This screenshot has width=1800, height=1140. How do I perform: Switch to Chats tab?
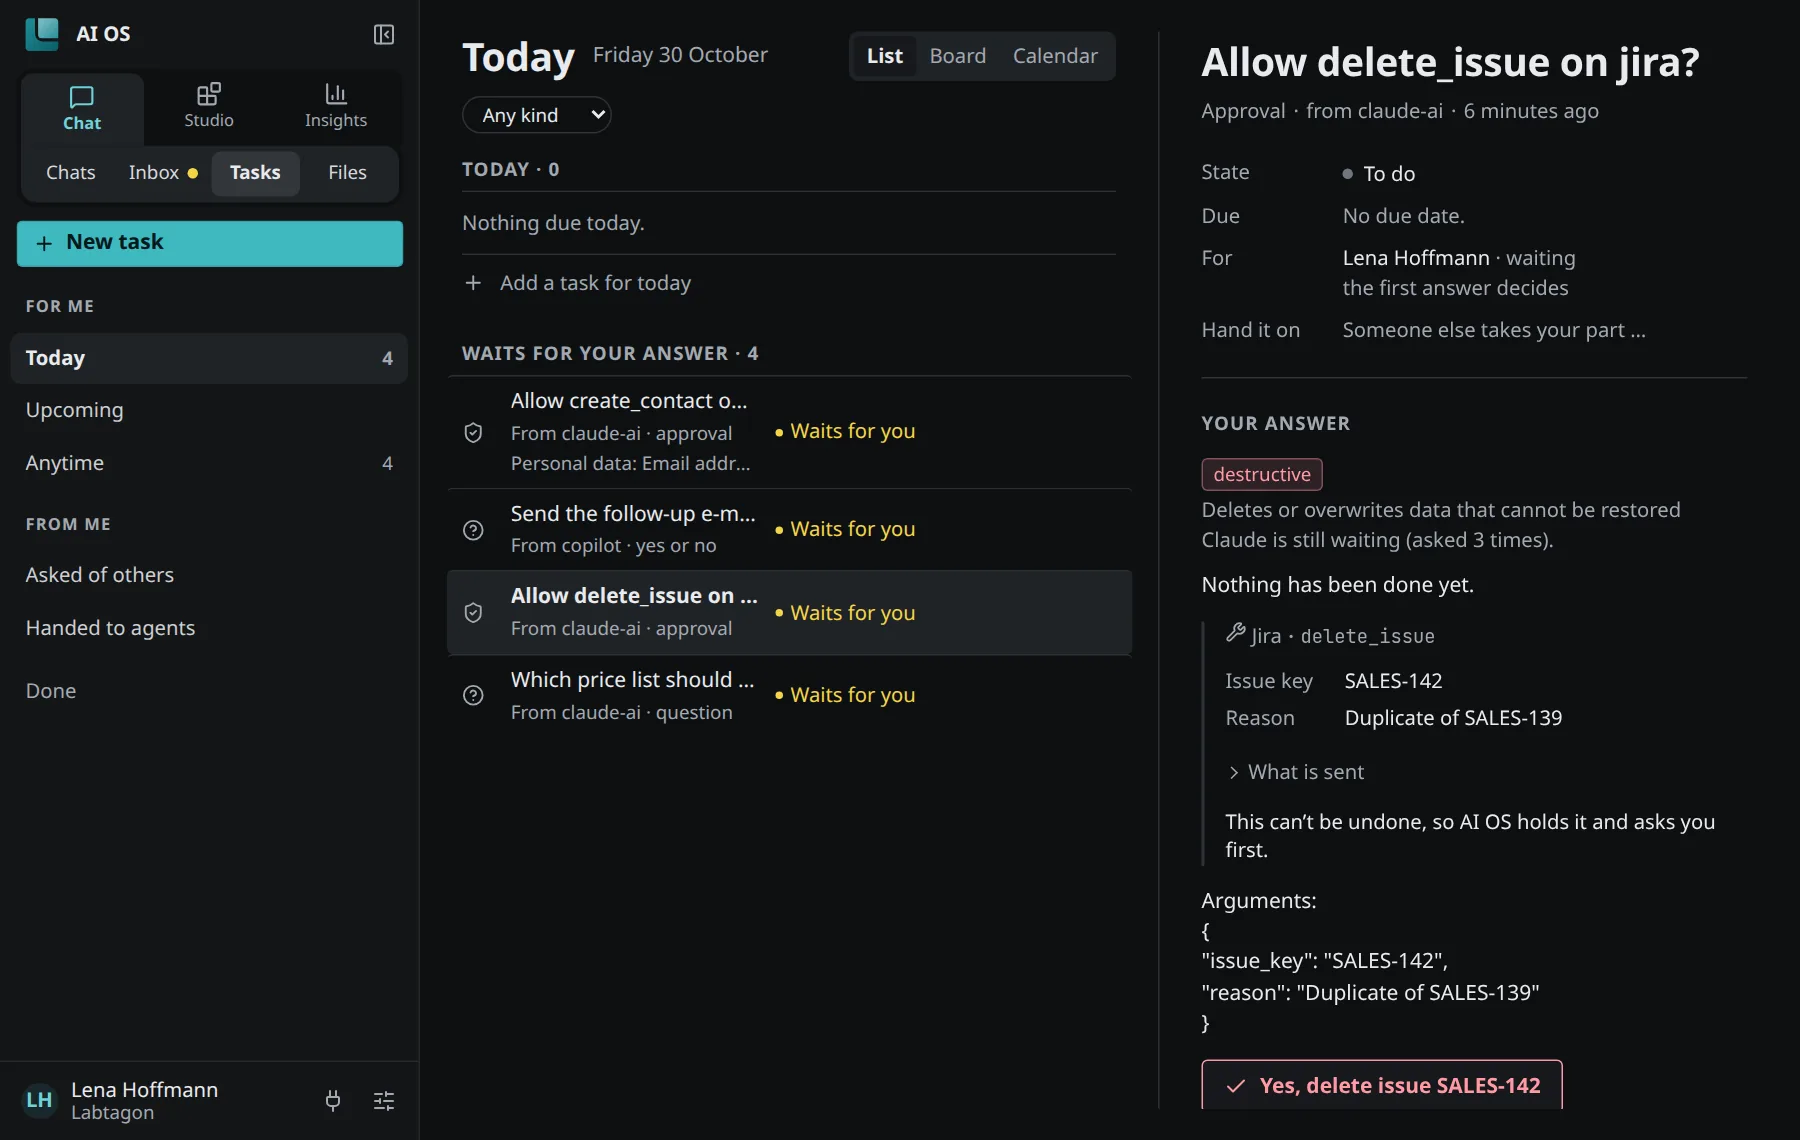pyautogui.click(x=71, y=172)
